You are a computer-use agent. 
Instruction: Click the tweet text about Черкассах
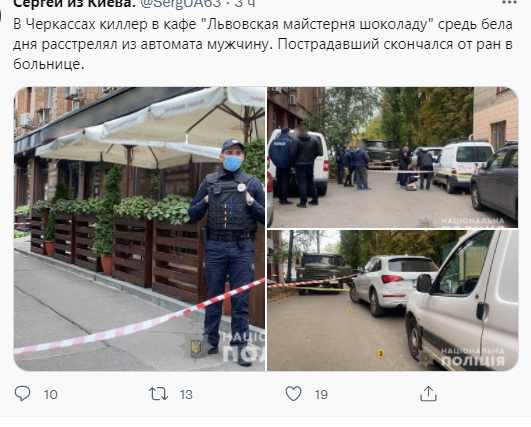[263, 44]
